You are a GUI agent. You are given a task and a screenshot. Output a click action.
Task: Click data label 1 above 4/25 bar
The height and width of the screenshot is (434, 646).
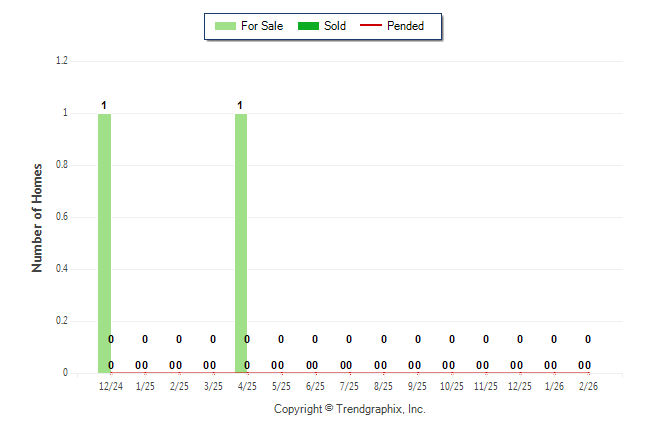240,105
